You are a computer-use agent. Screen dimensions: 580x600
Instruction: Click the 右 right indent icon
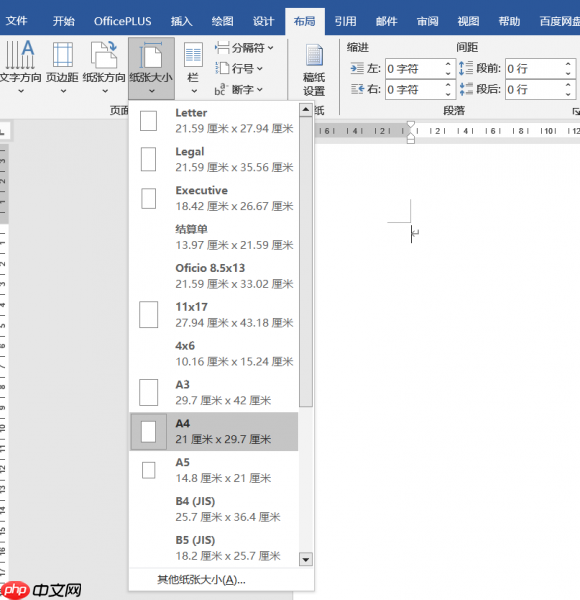coord(357,89)
